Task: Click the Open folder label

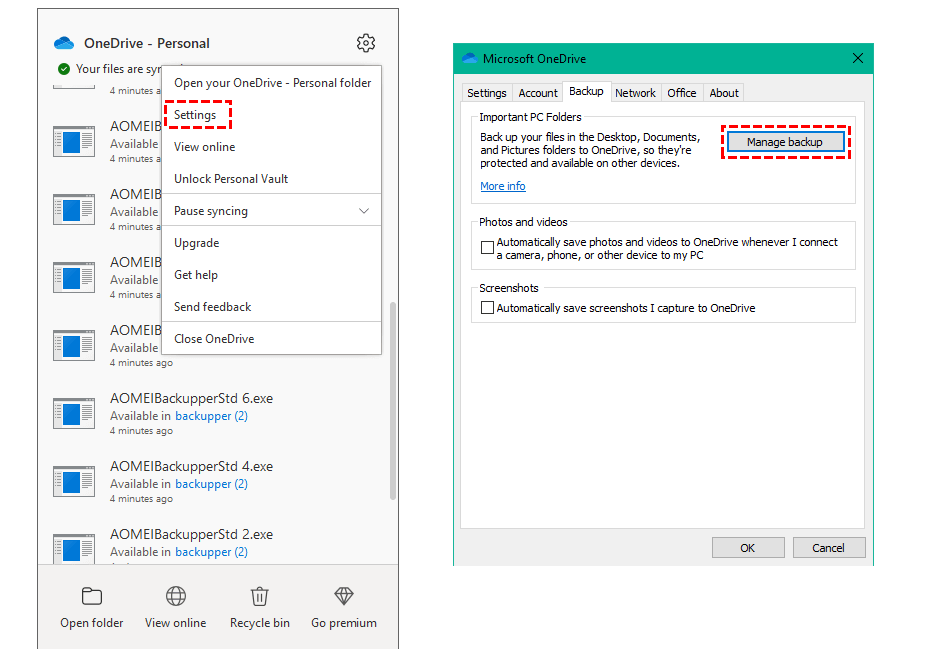Action: (x=92, y=623)
